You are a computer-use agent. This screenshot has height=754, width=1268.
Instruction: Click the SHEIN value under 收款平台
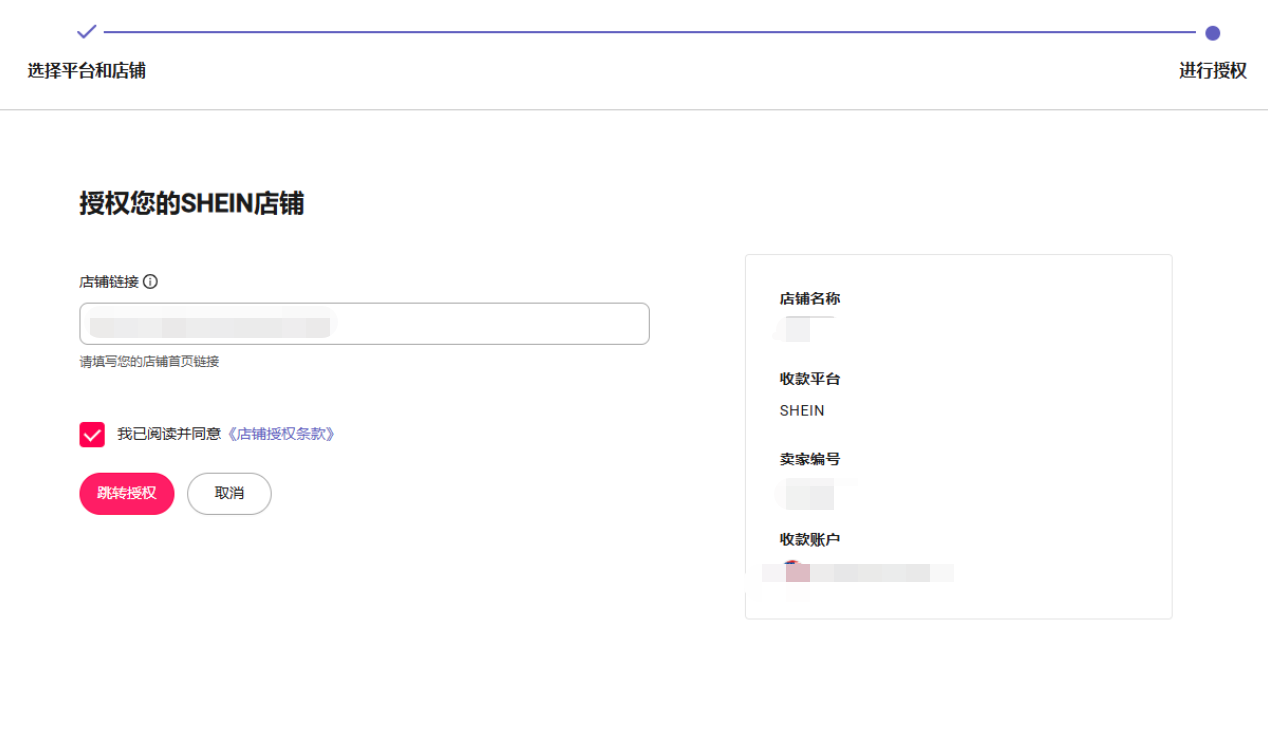click(x=802, y=411)
